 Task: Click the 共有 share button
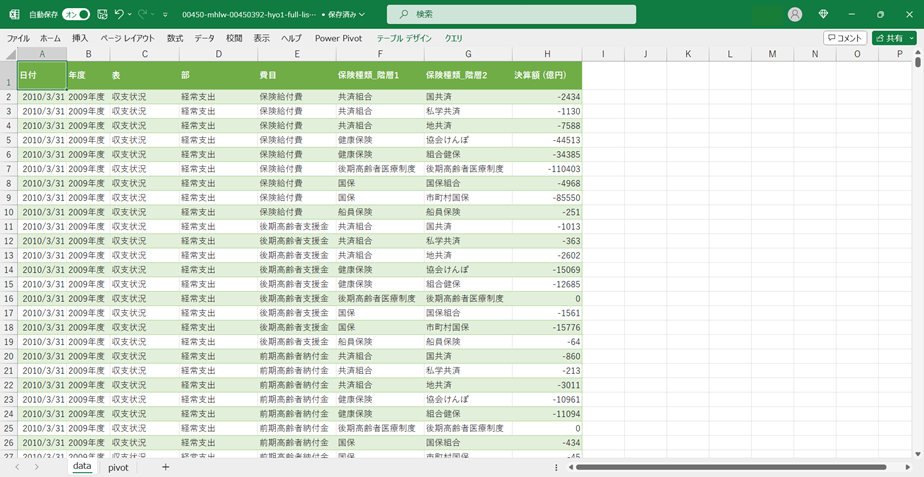[893, 38]
